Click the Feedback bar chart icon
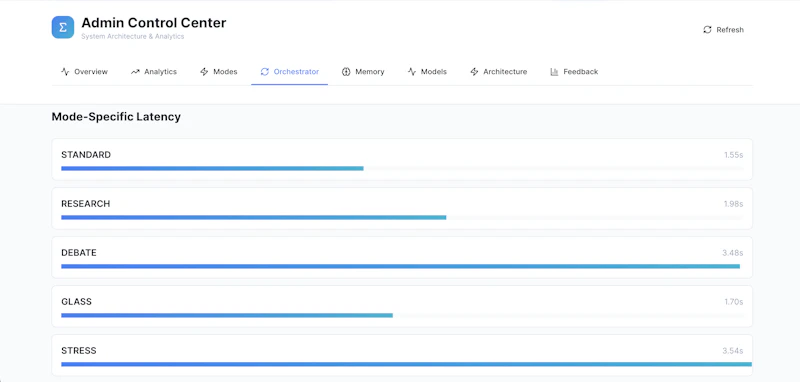800x382 pixels. (554, 71)
